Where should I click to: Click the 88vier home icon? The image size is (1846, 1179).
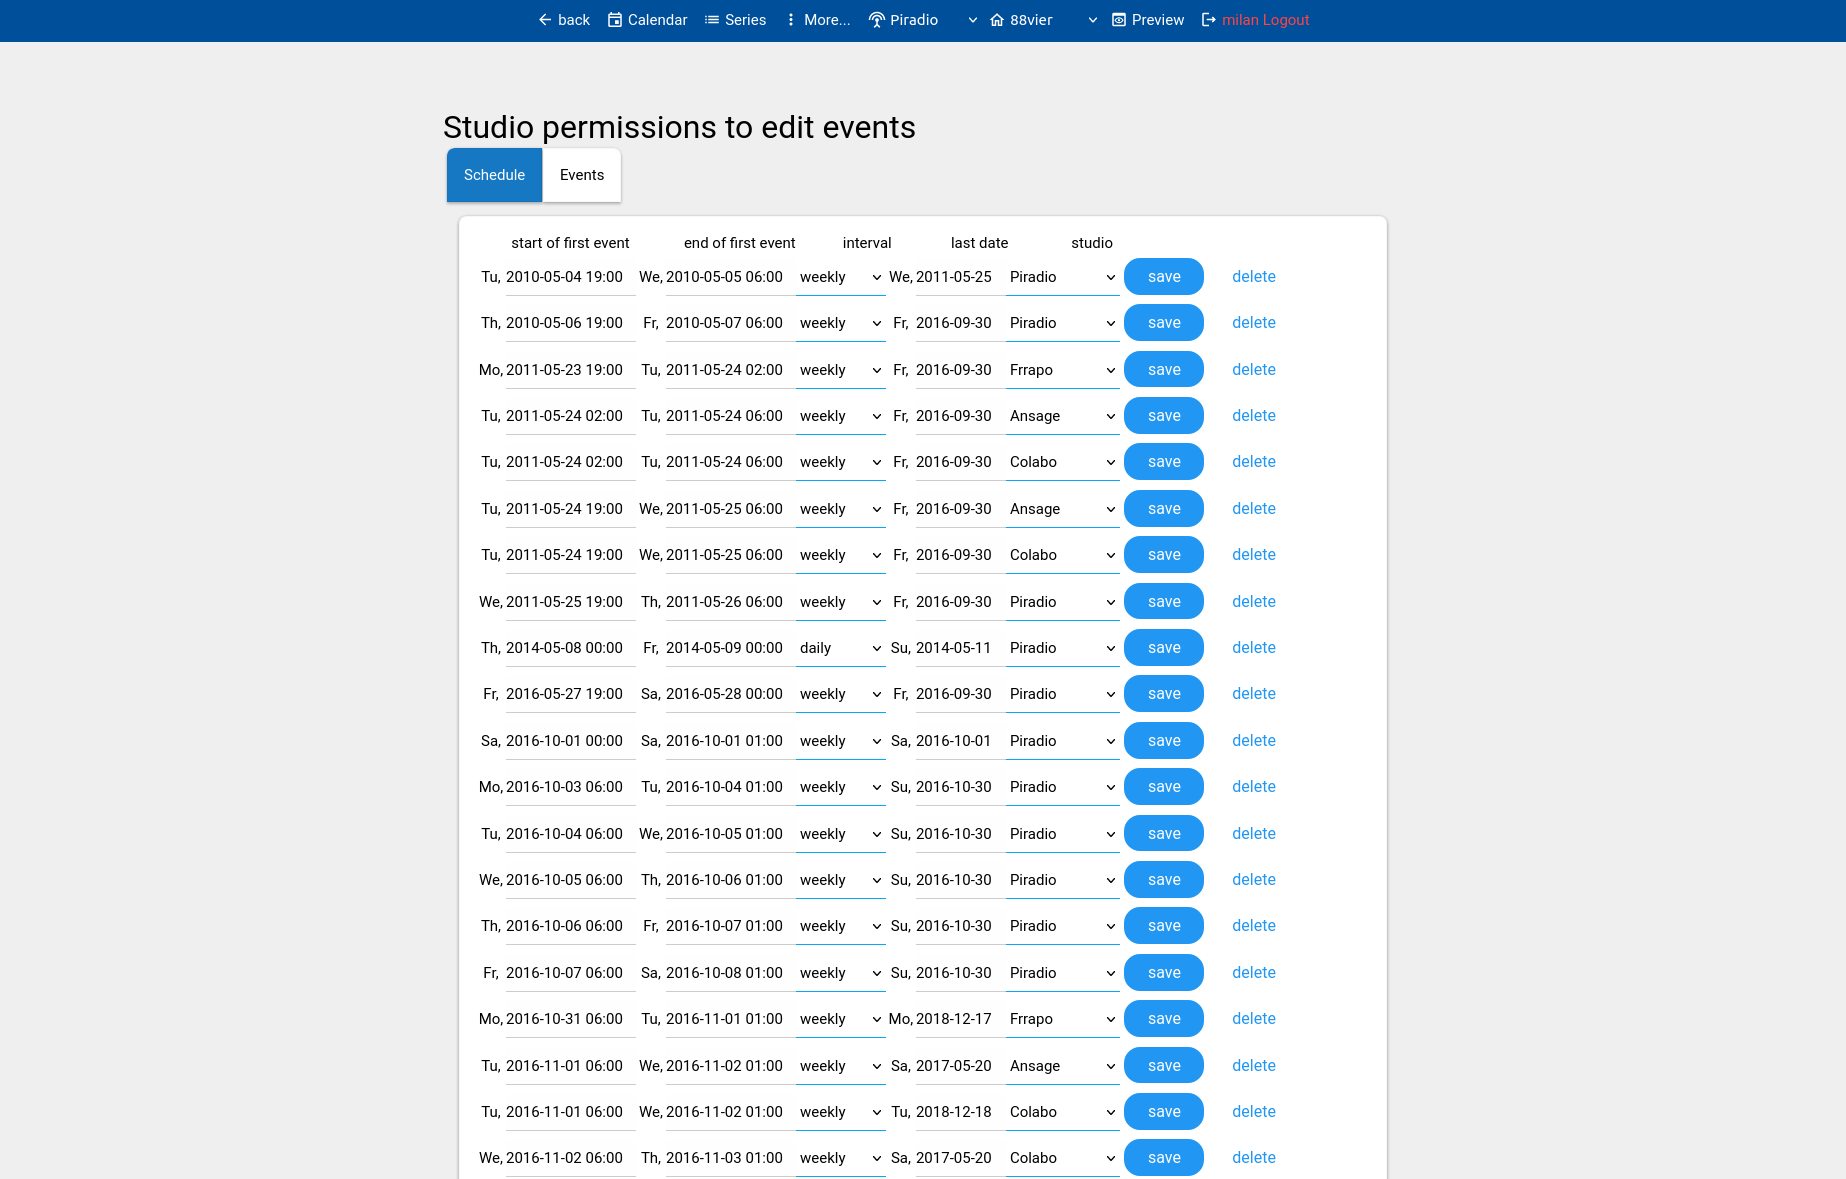coord(997,20)
